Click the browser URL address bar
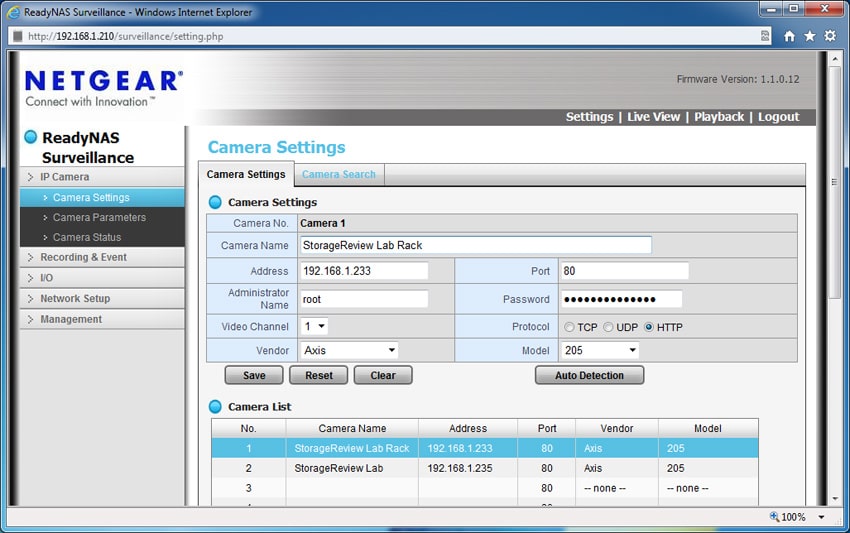Viewport: 850px width, 533px height. (390, 36)
